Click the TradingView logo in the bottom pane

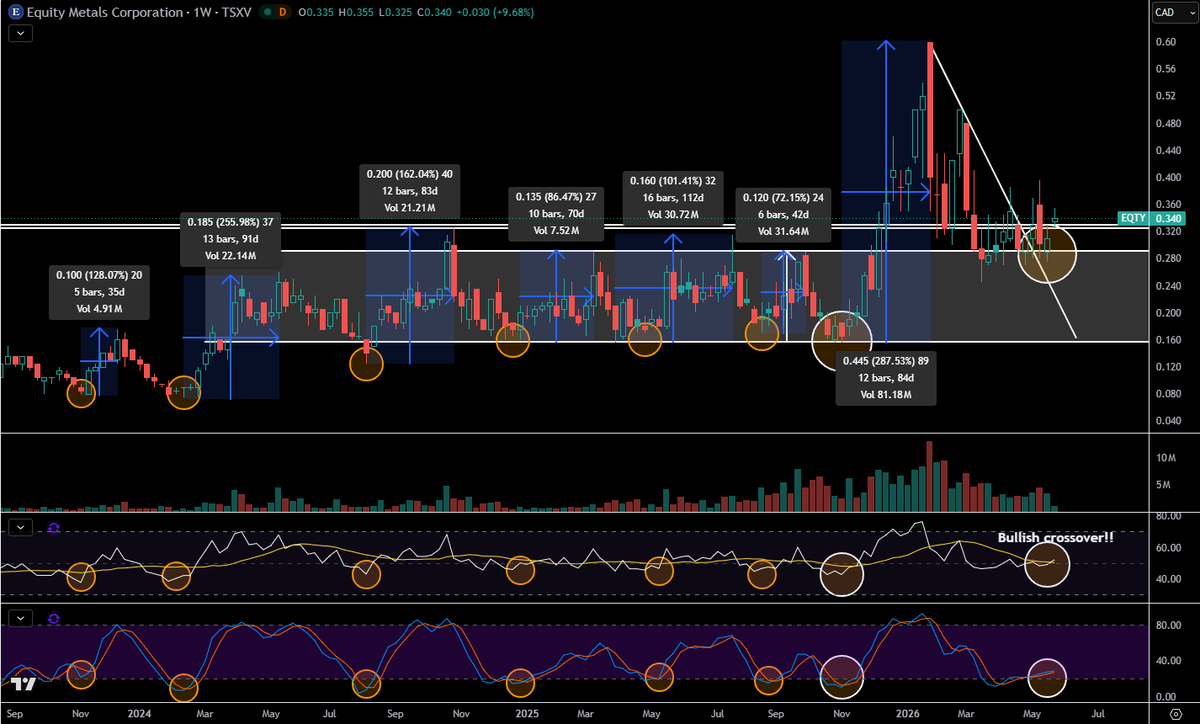(x=25, y=685)
